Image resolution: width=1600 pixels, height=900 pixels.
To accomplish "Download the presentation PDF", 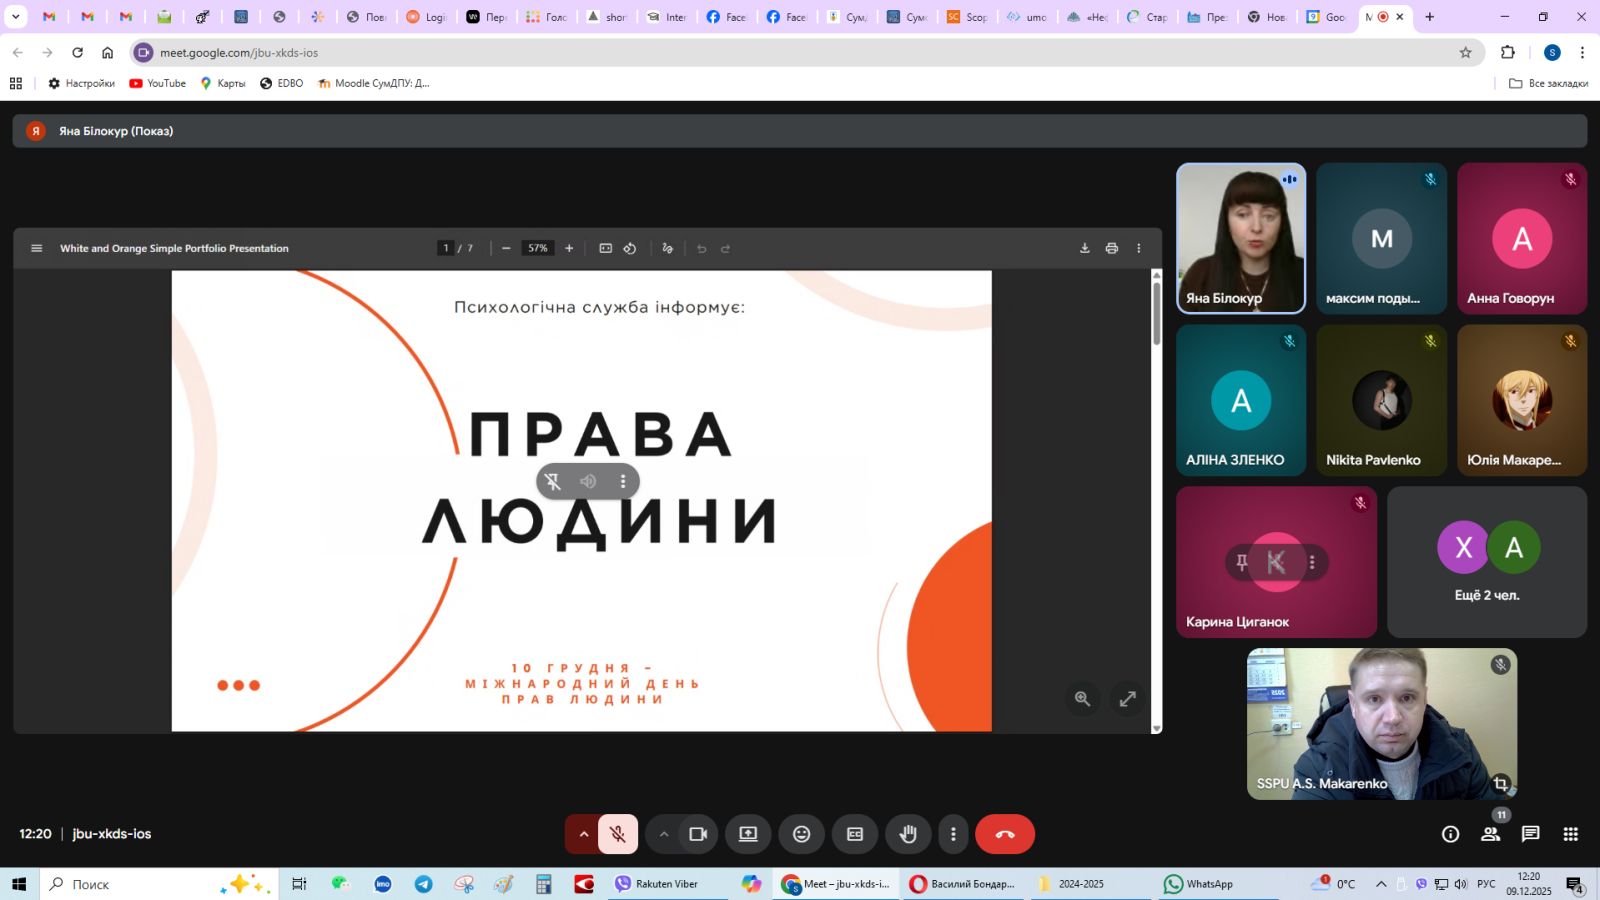I will (1084, 248).
